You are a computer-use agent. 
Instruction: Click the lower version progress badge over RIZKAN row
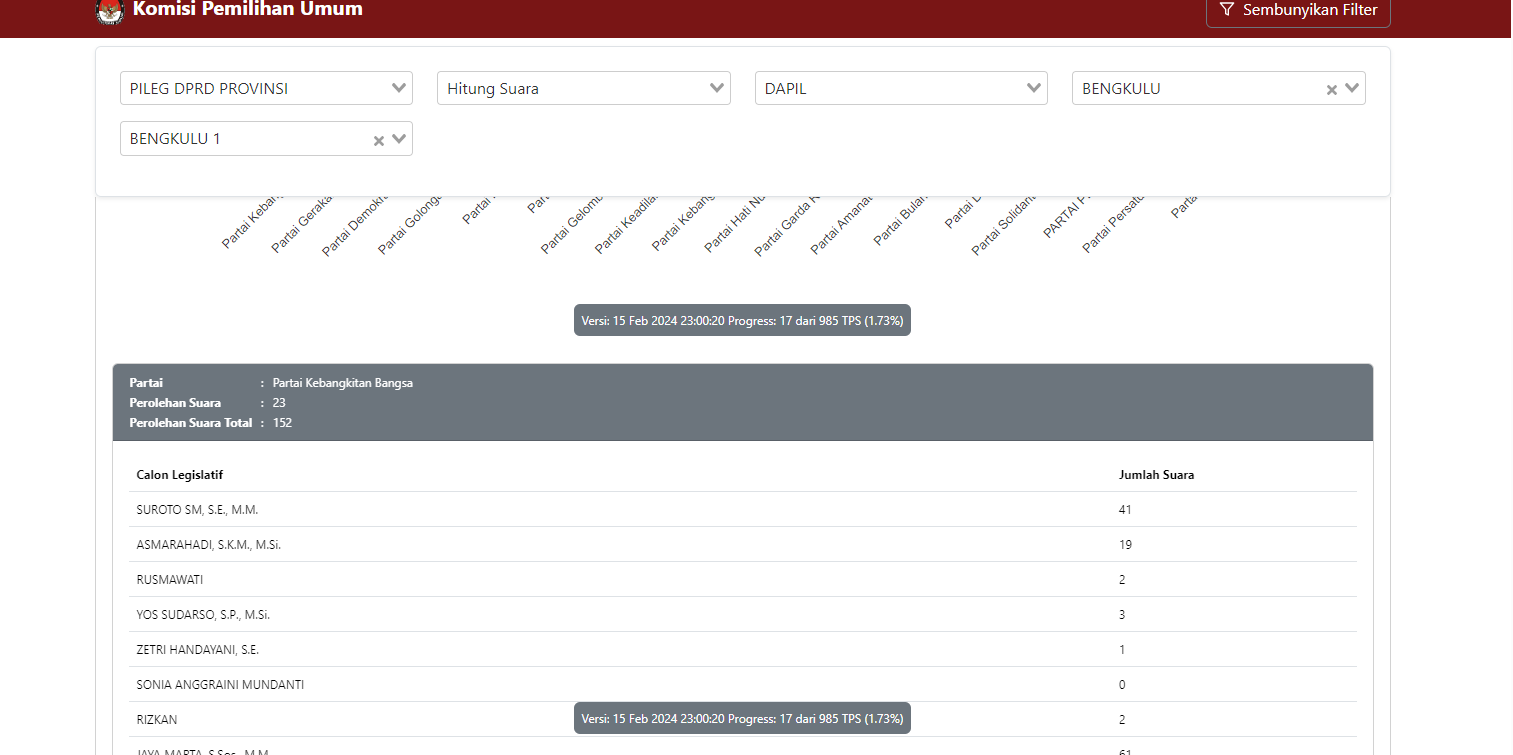coord(742,718)
